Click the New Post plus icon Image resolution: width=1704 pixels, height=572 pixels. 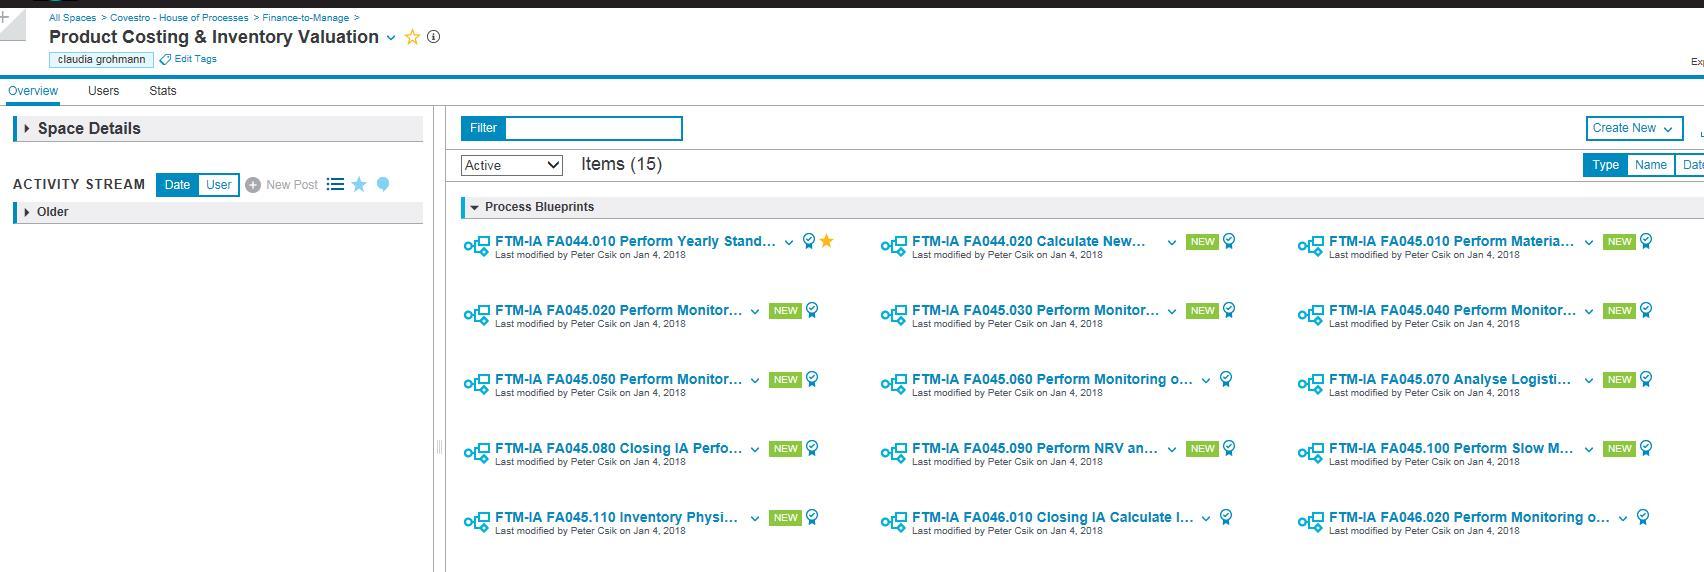(x=253, y=185)
